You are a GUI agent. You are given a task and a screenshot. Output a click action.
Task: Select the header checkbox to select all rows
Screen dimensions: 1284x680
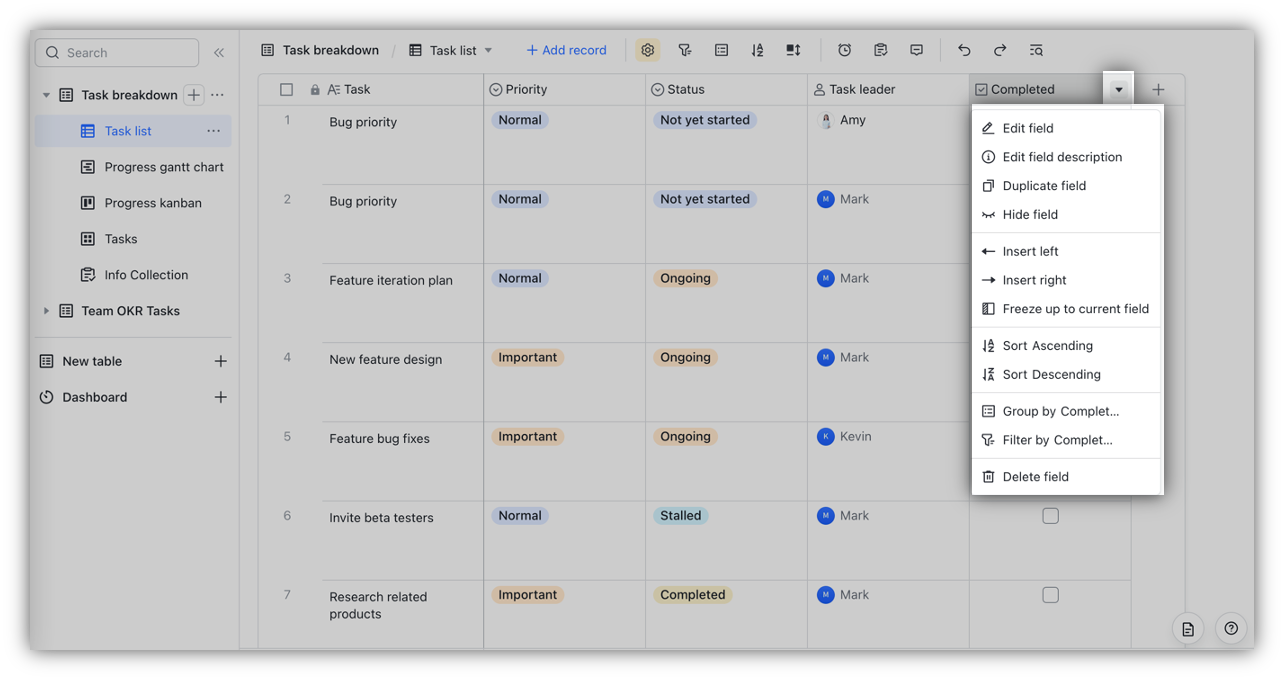[x=286, y=88]
